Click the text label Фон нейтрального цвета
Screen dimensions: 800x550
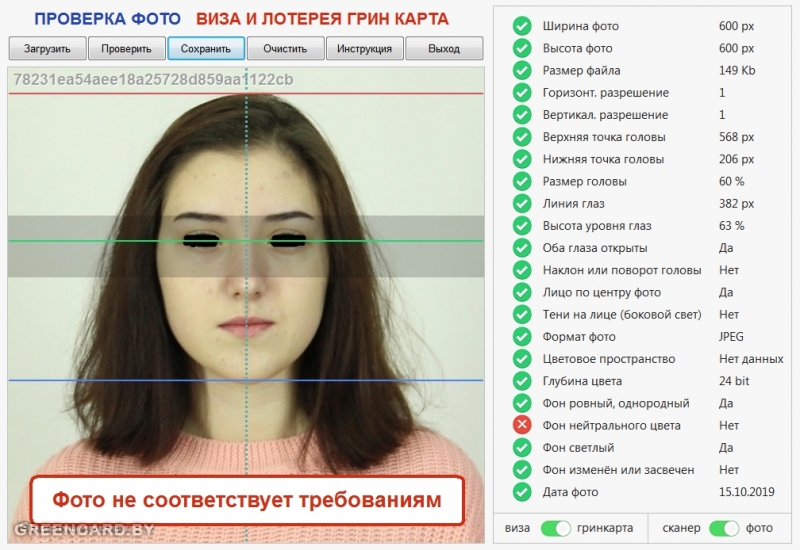(611, 426)
